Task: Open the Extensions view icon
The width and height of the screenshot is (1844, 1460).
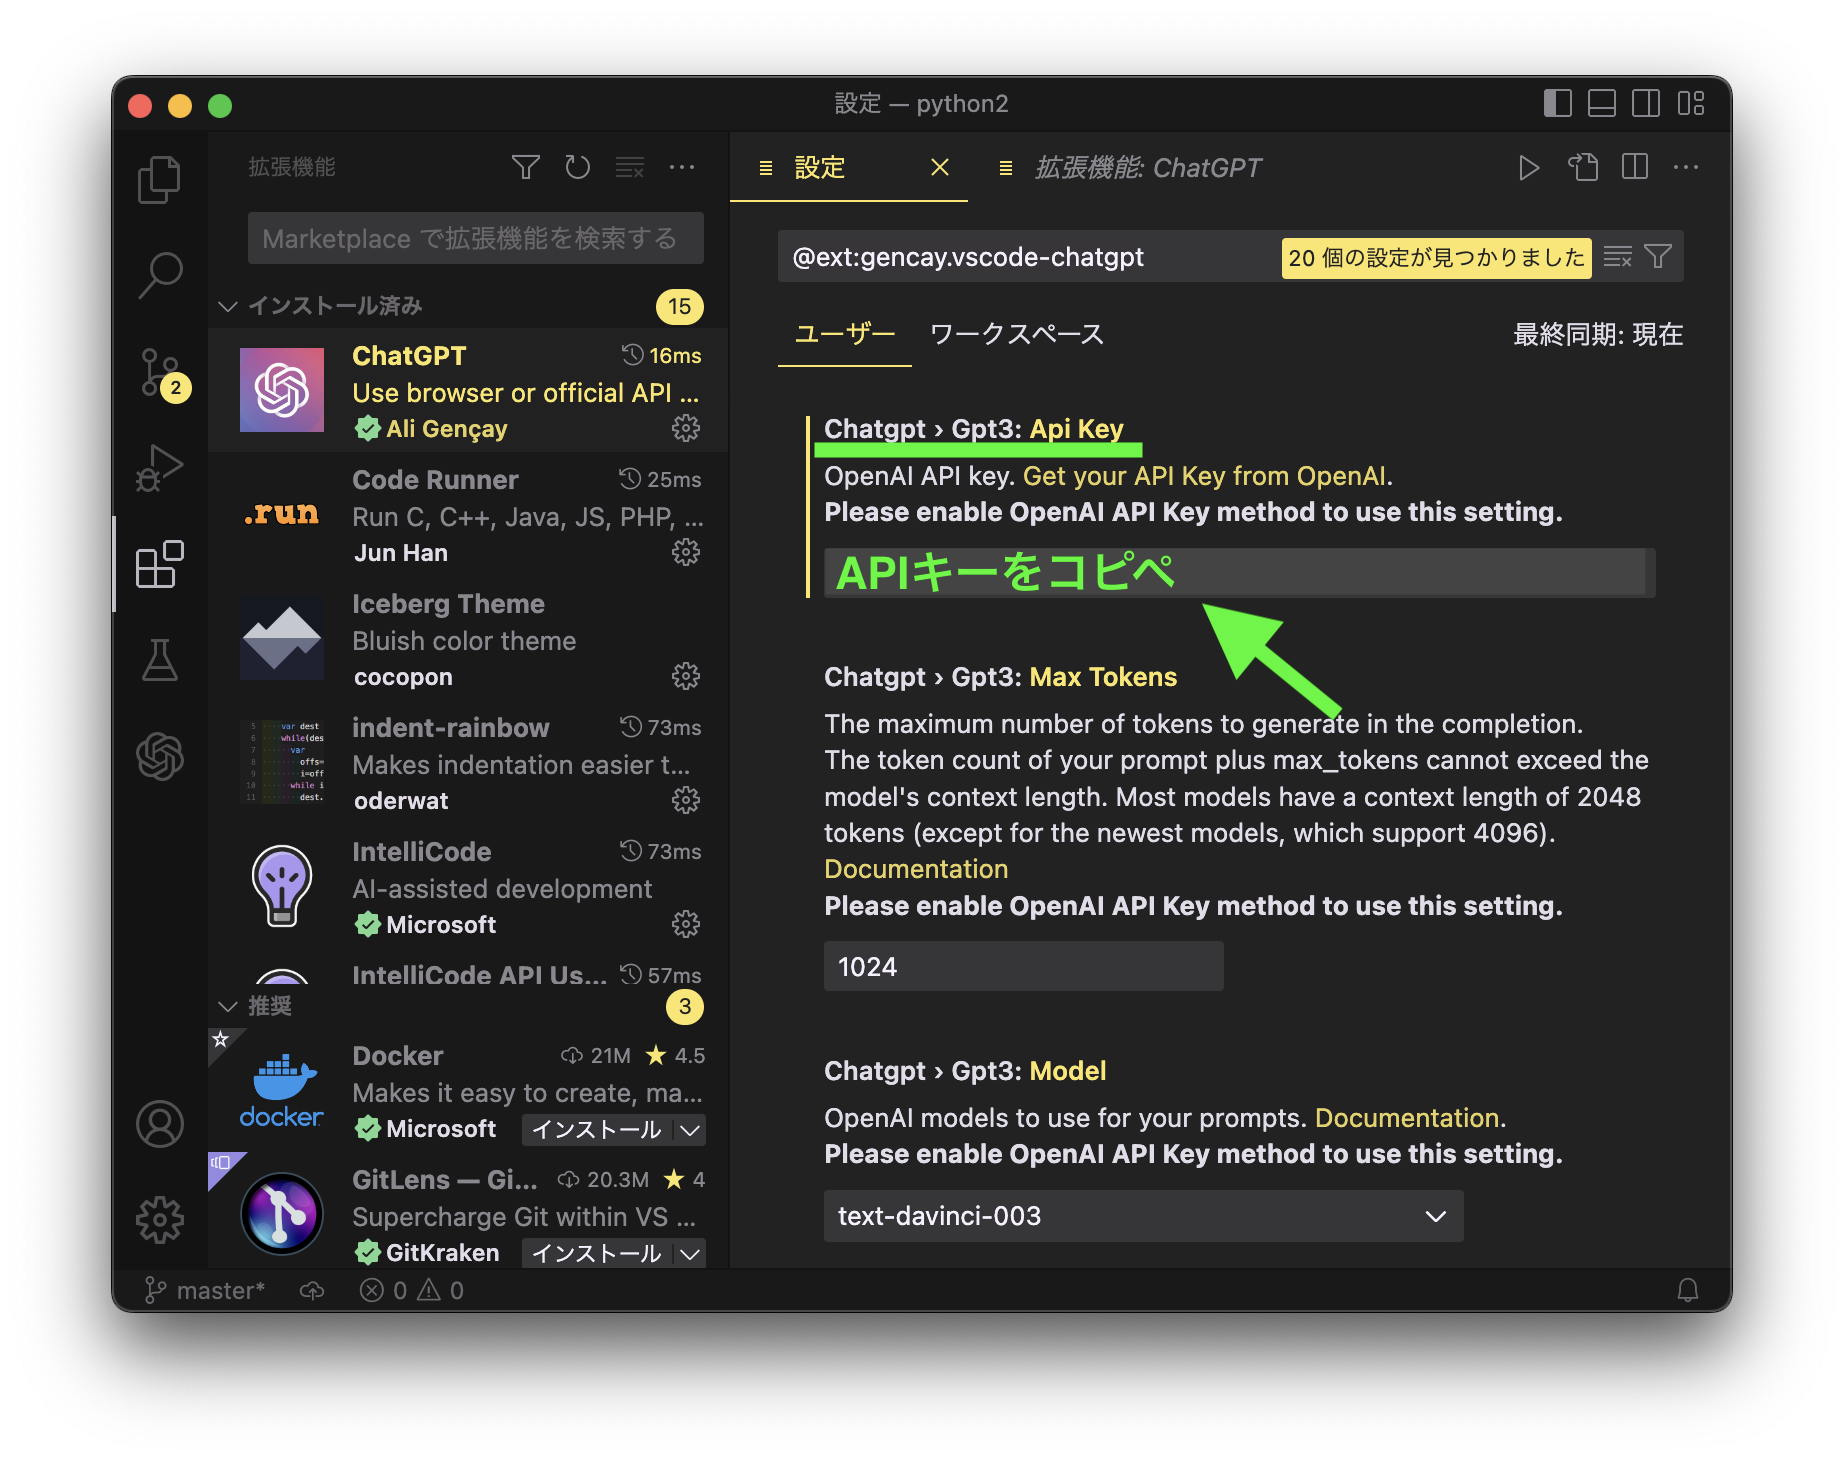Action: point(159,564)
